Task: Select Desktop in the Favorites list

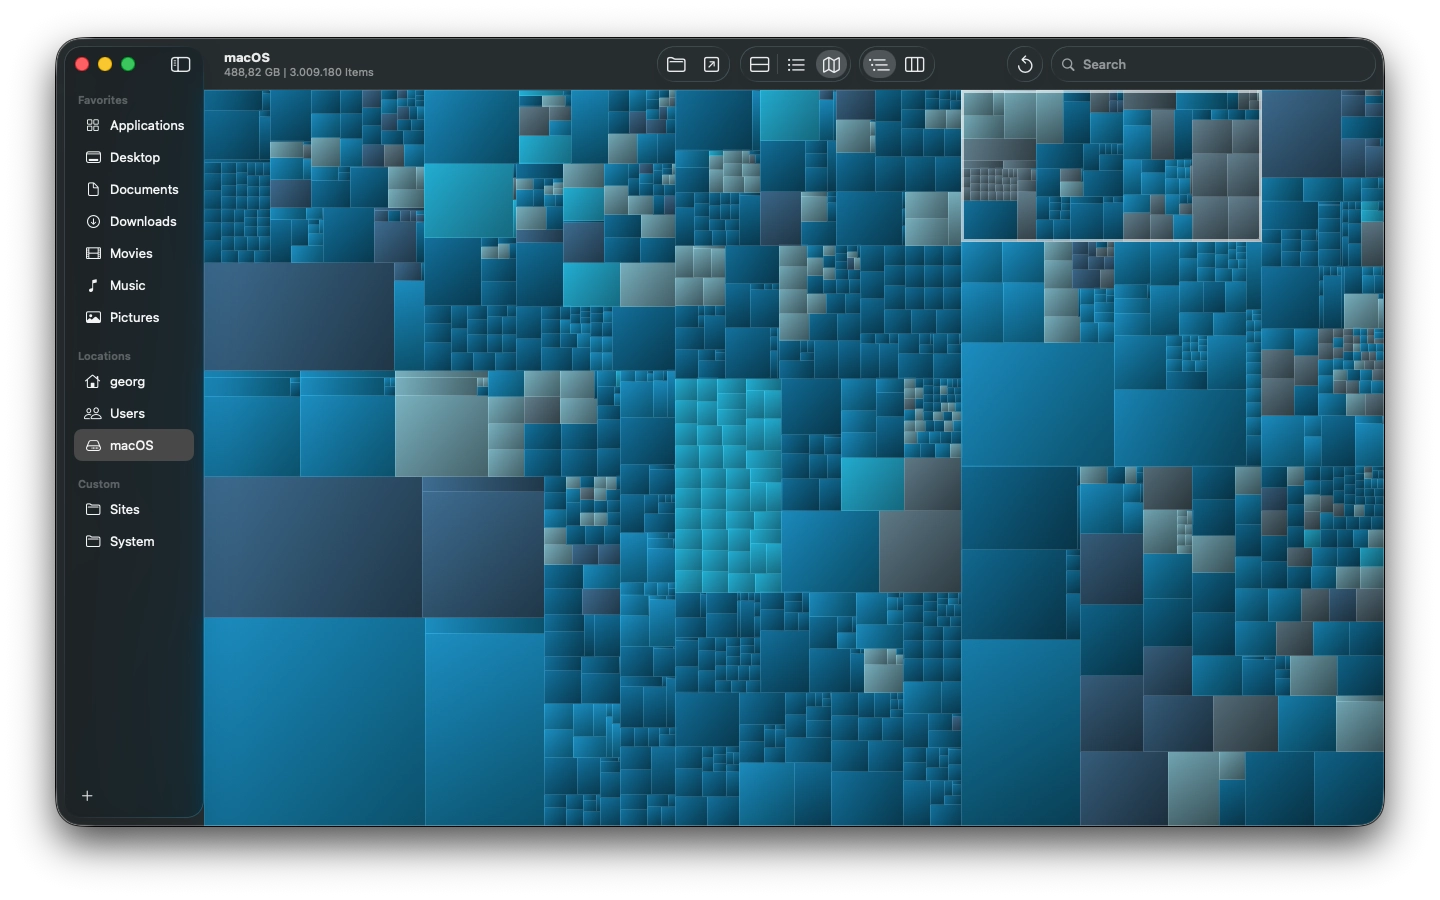Action: [x=134, y=157]
